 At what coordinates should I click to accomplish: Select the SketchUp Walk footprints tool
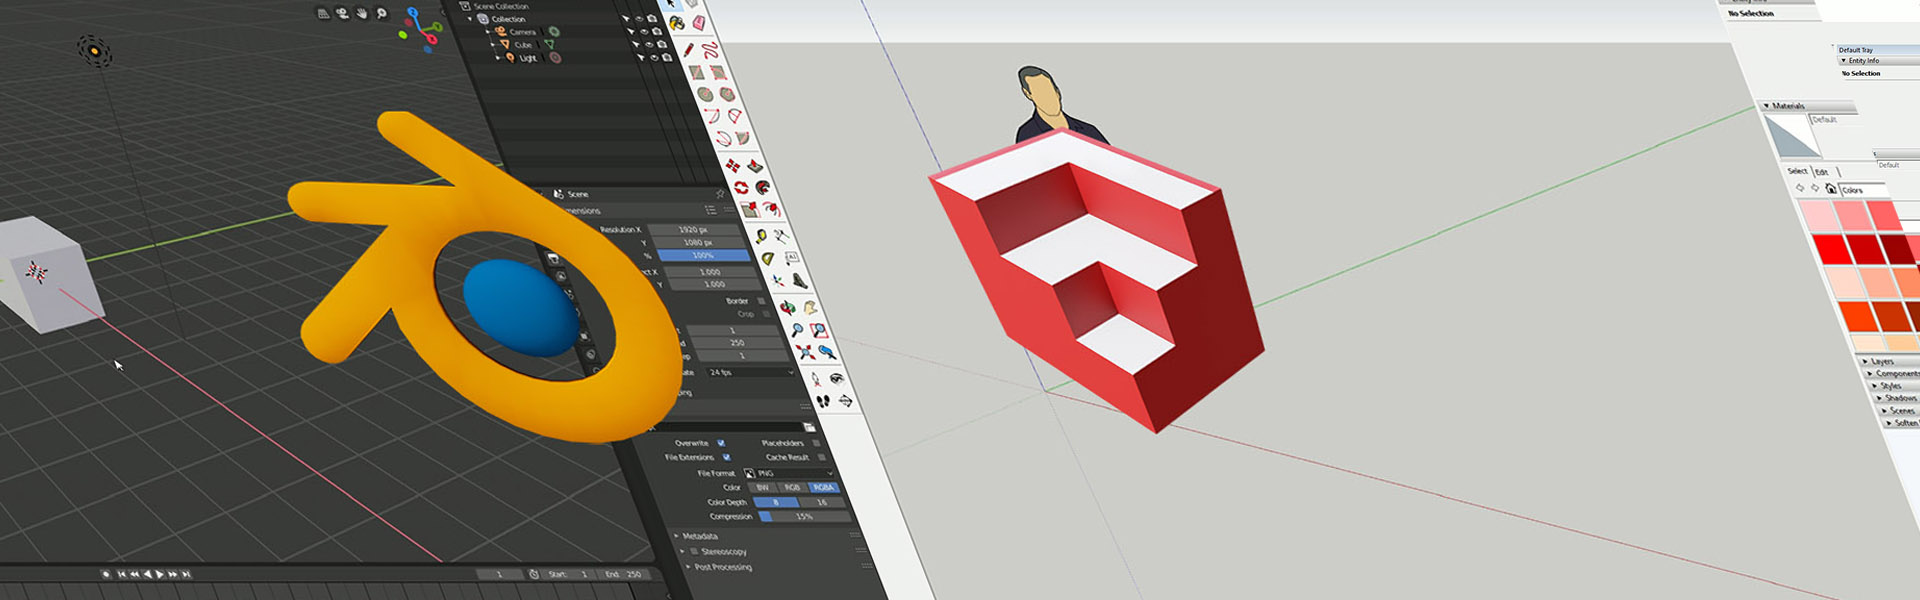823,401
